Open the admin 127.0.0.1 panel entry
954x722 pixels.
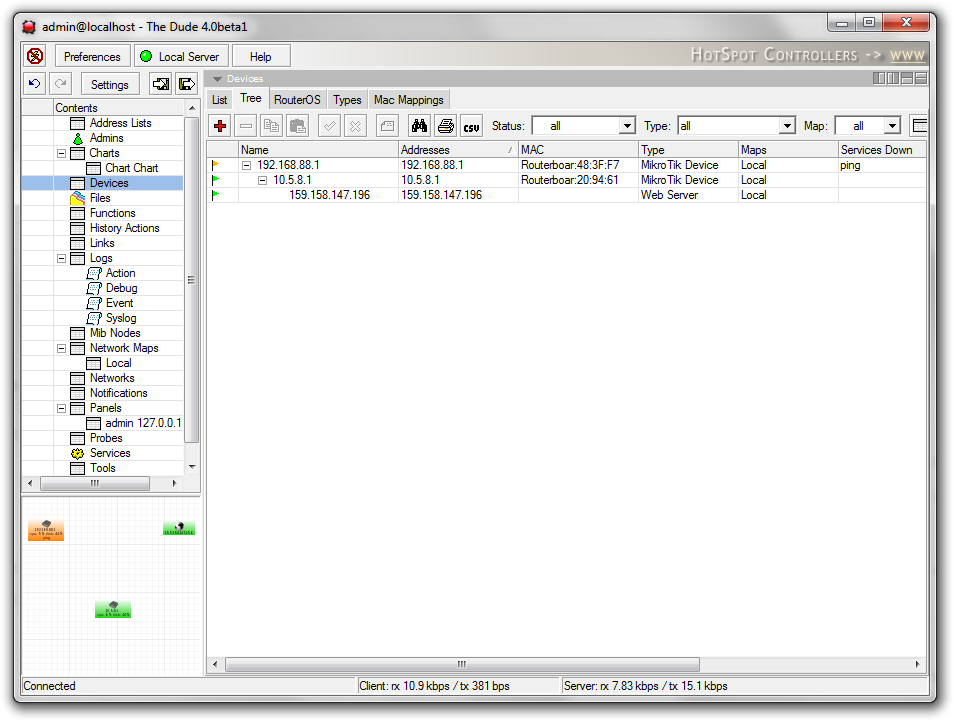coord(143,423)
